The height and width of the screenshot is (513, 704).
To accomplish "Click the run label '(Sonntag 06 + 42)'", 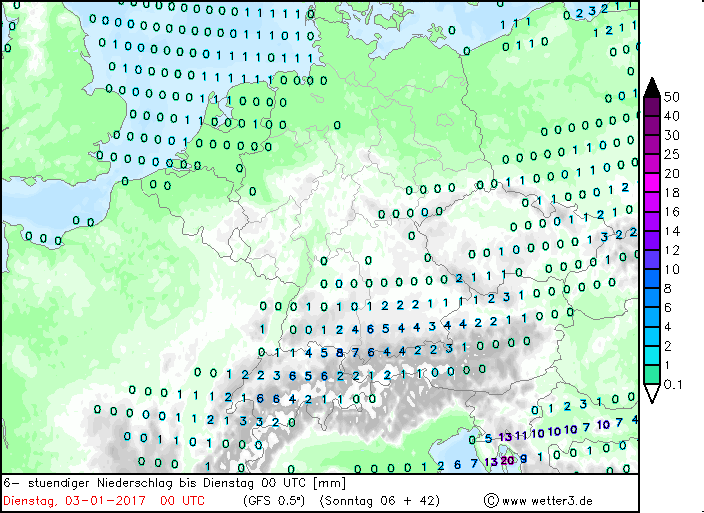I will click(x=379, y=501).
